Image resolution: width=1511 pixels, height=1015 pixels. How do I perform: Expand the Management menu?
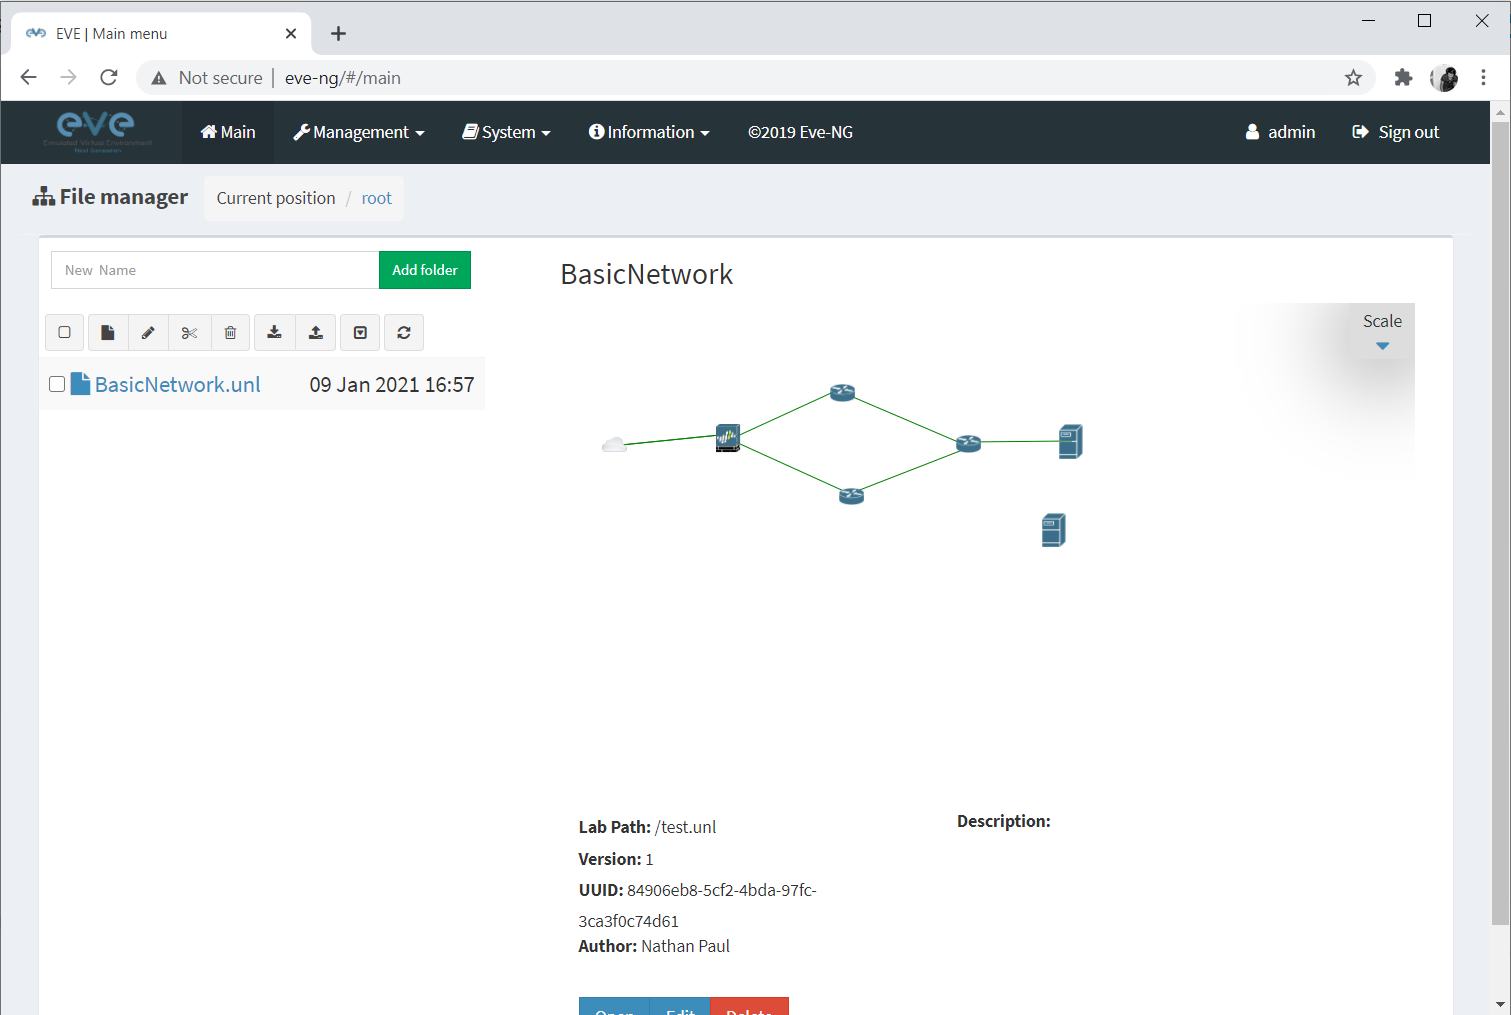click(358, 131)
